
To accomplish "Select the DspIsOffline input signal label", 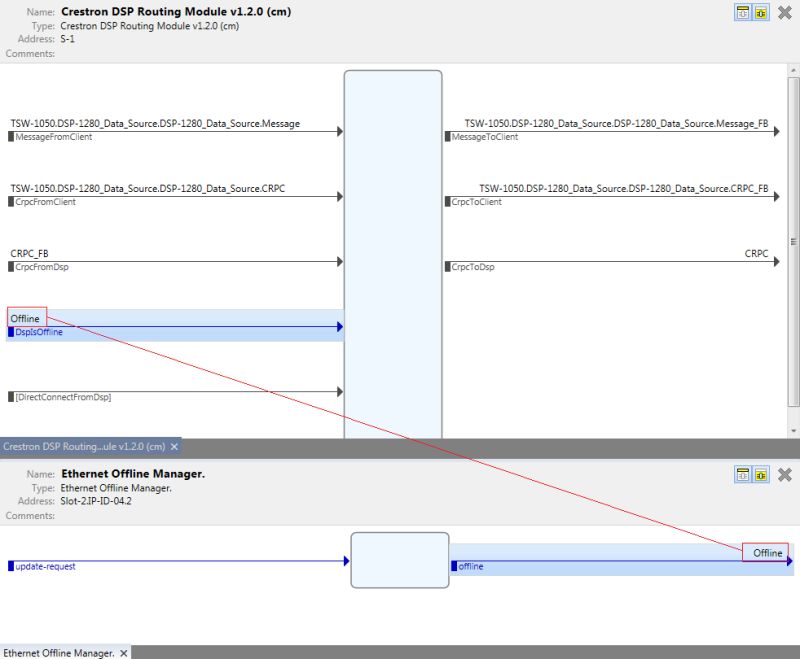I will [39, 332].
